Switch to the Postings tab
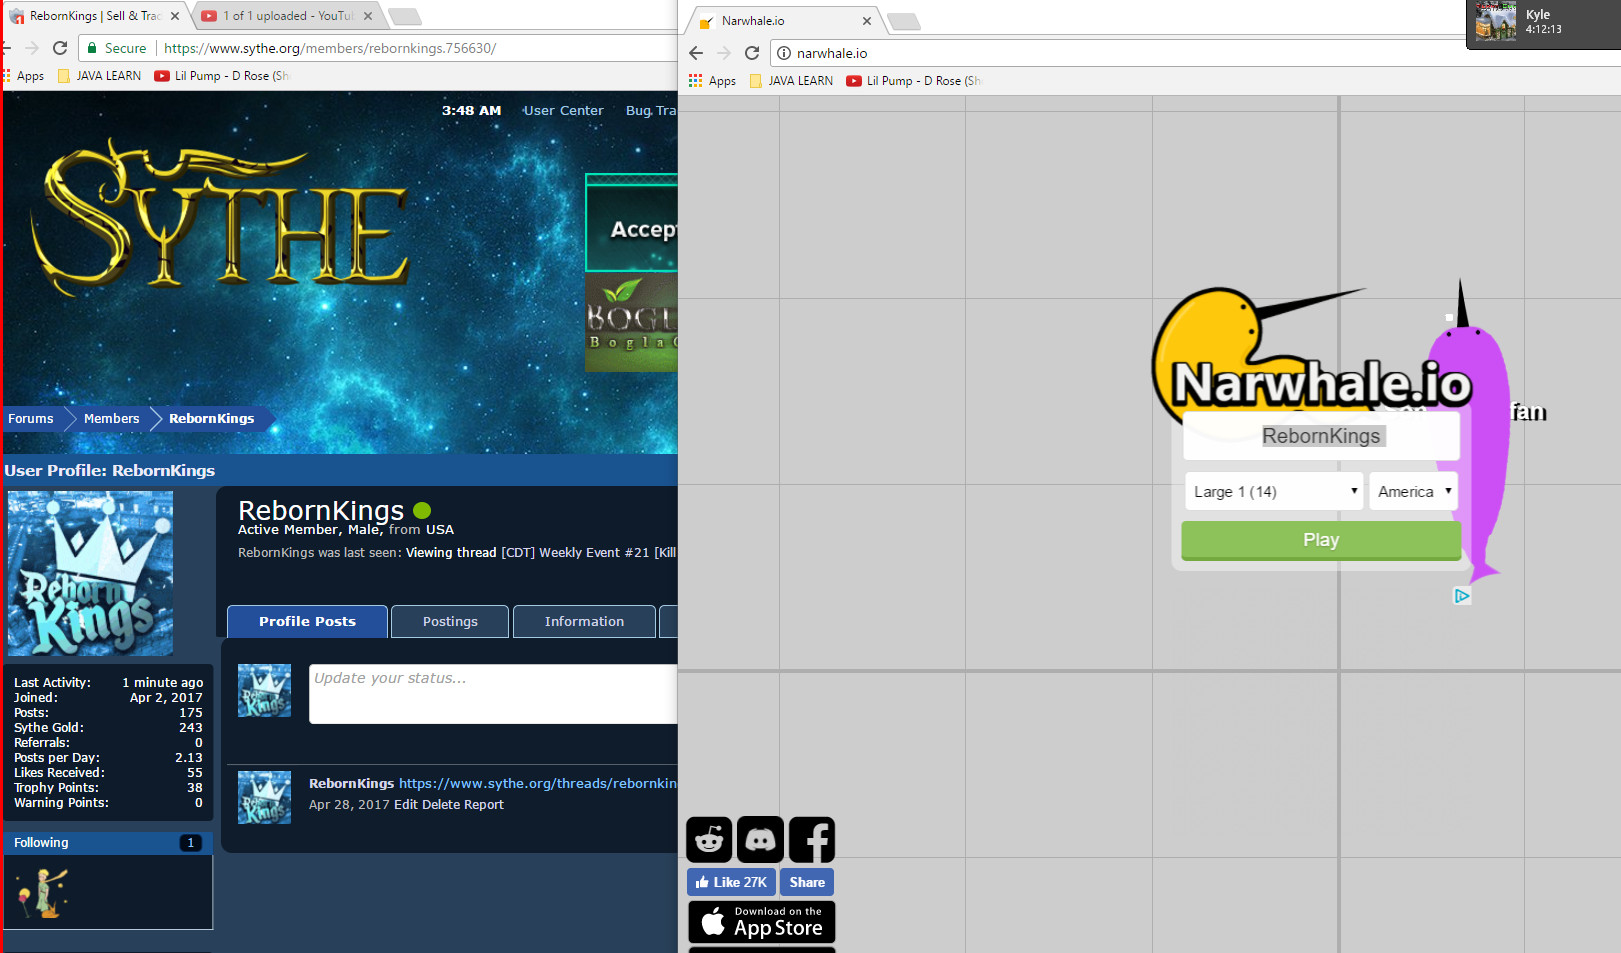The image size is (1621, 953). [450, 621]
